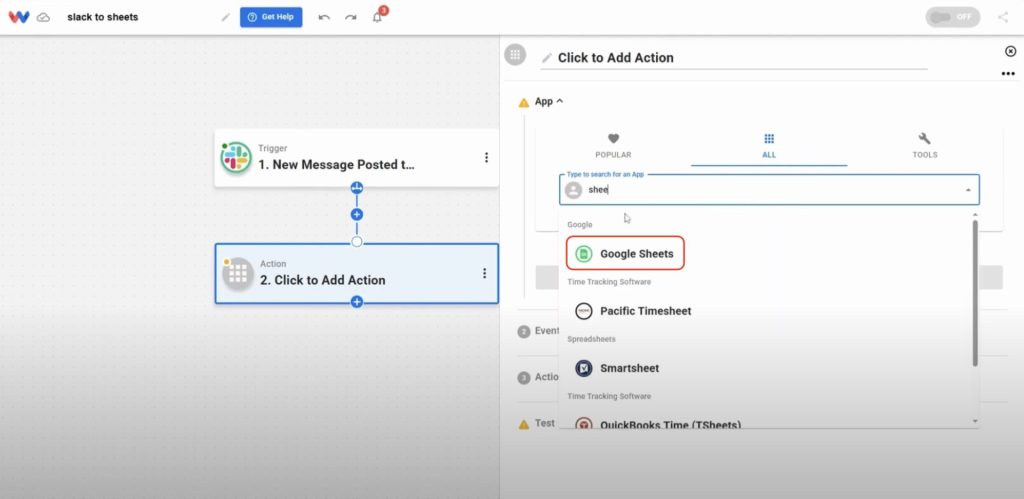The height and width of the screenshot is (499, 1024).
Task: Toggle the workflow ON/OFF switch
Action: pos(952,17)
